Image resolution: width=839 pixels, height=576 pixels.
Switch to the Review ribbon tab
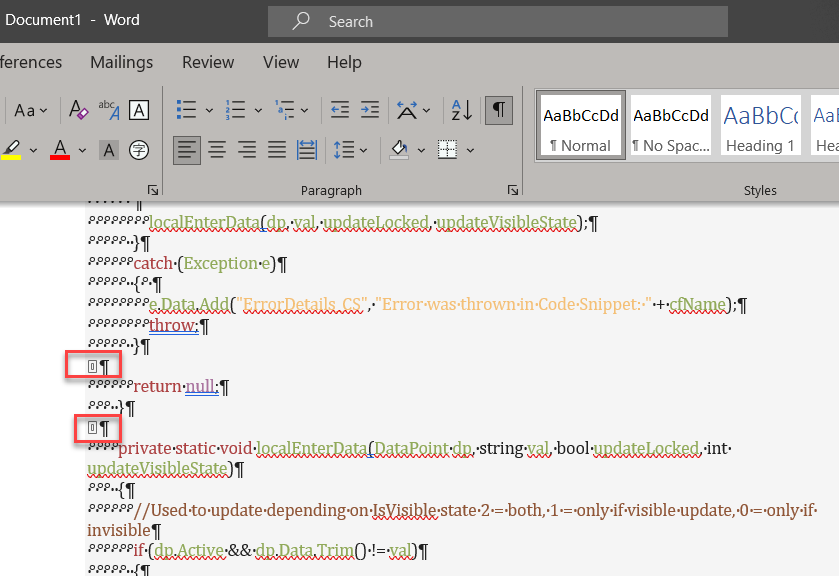208,62
